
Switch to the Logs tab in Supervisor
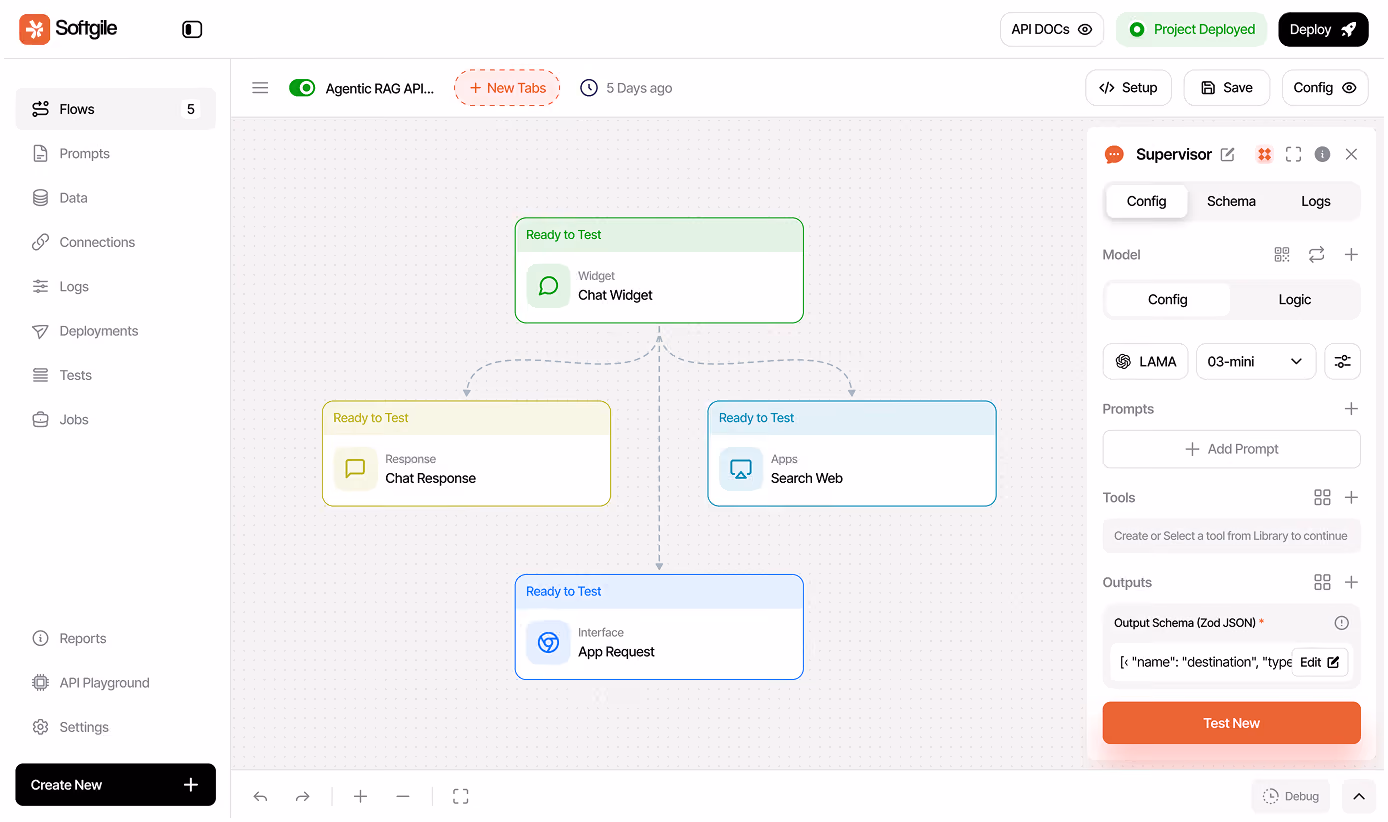tap(1315, 201)
